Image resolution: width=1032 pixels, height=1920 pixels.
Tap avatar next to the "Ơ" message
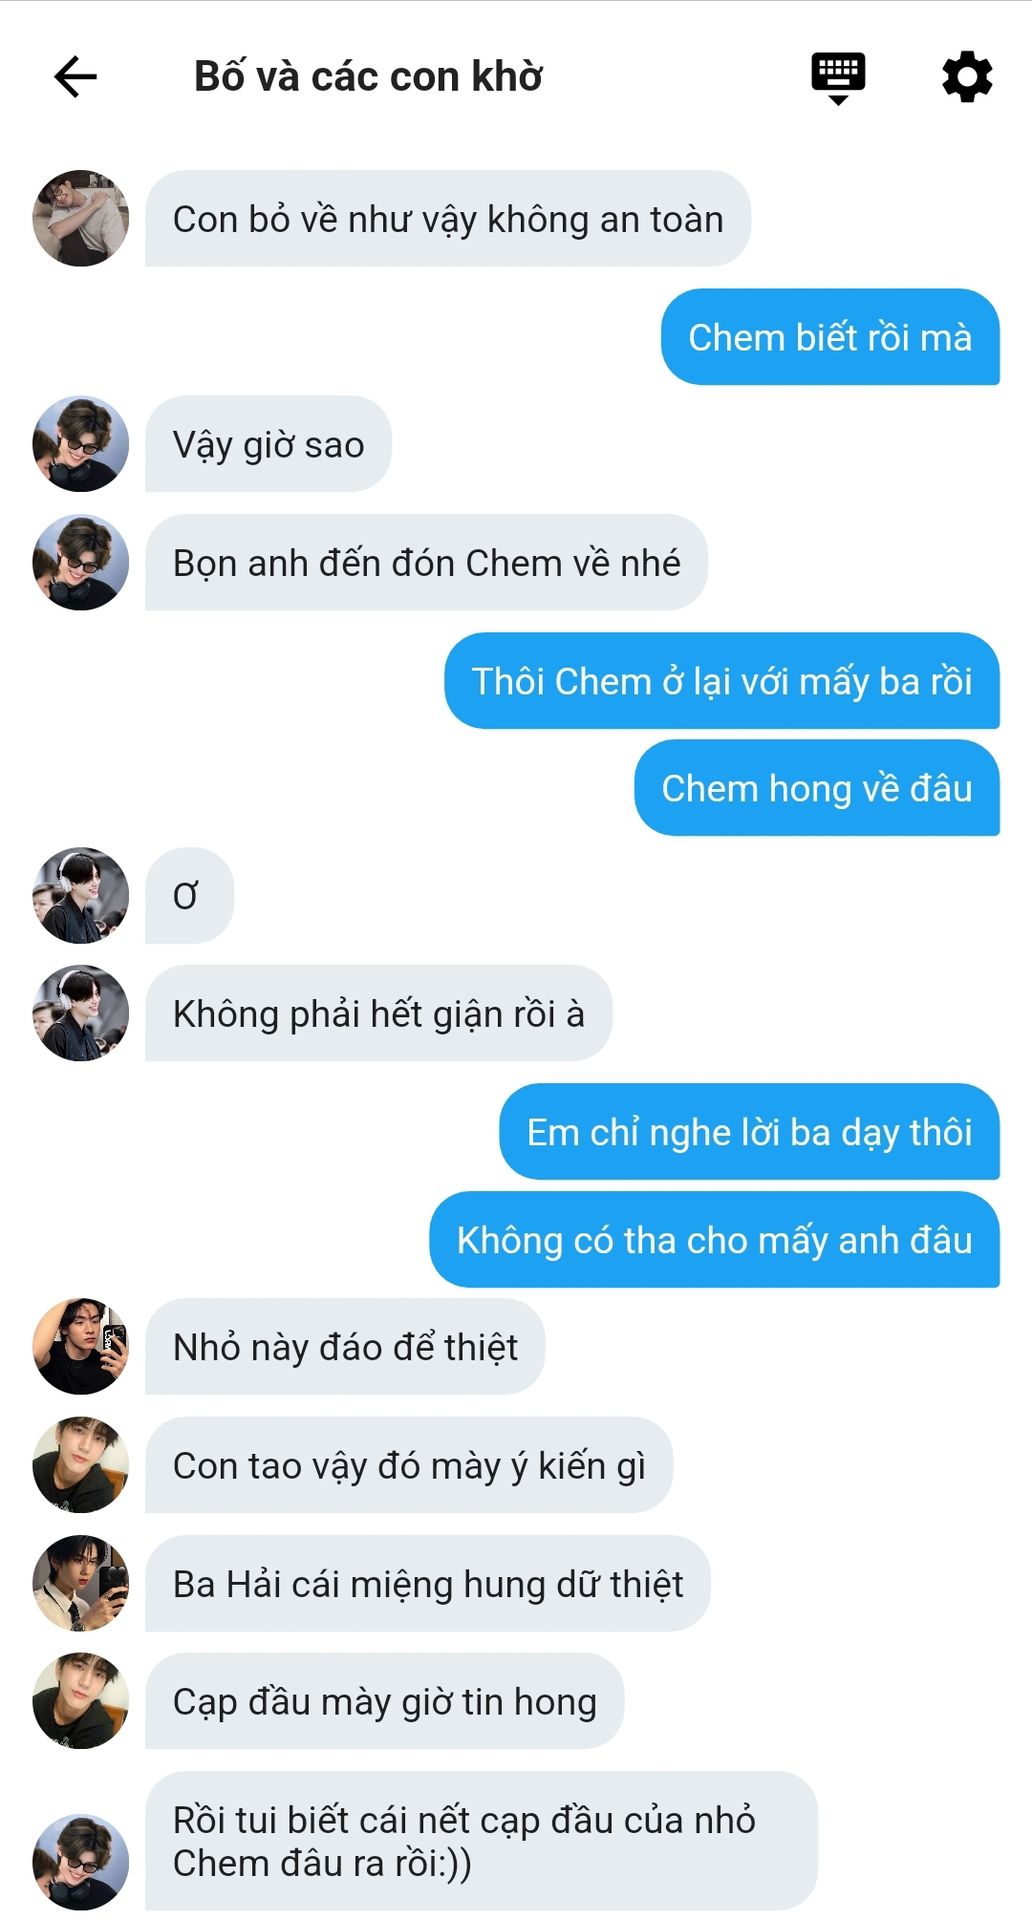click(81, 896)
